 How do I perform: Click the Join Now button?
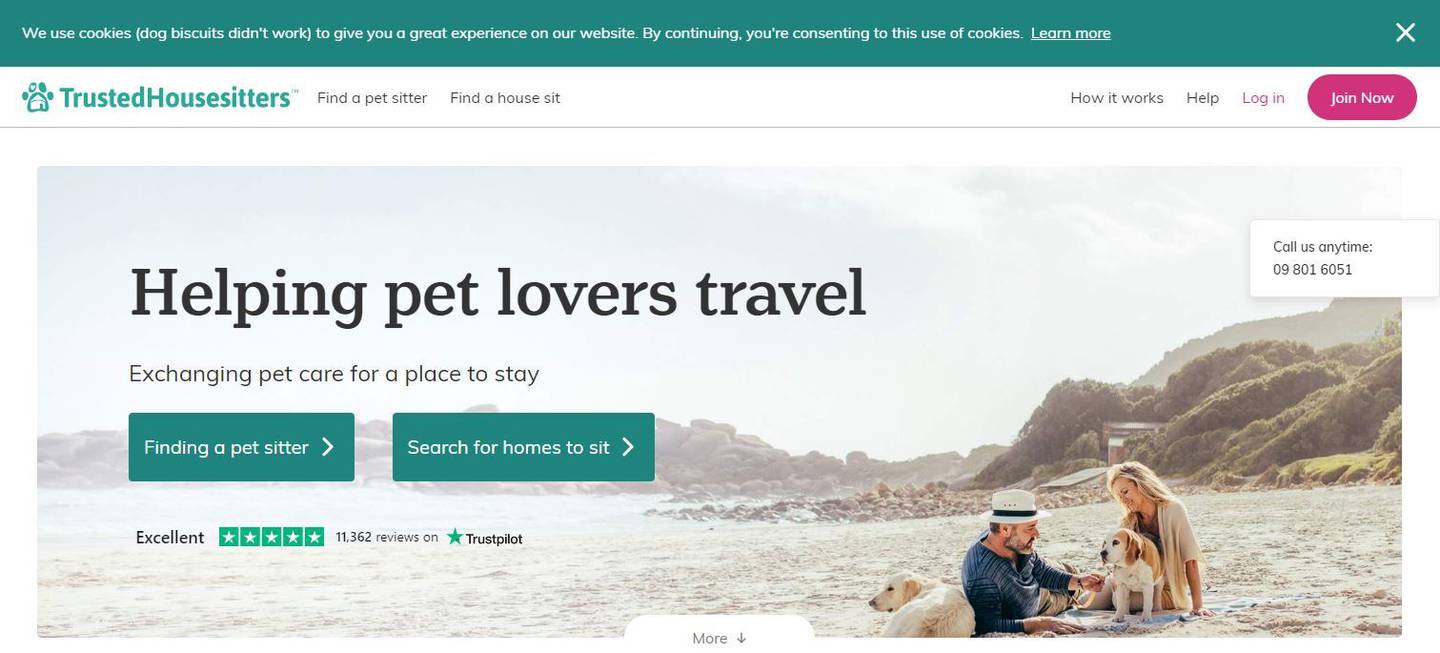[1362, 97]
